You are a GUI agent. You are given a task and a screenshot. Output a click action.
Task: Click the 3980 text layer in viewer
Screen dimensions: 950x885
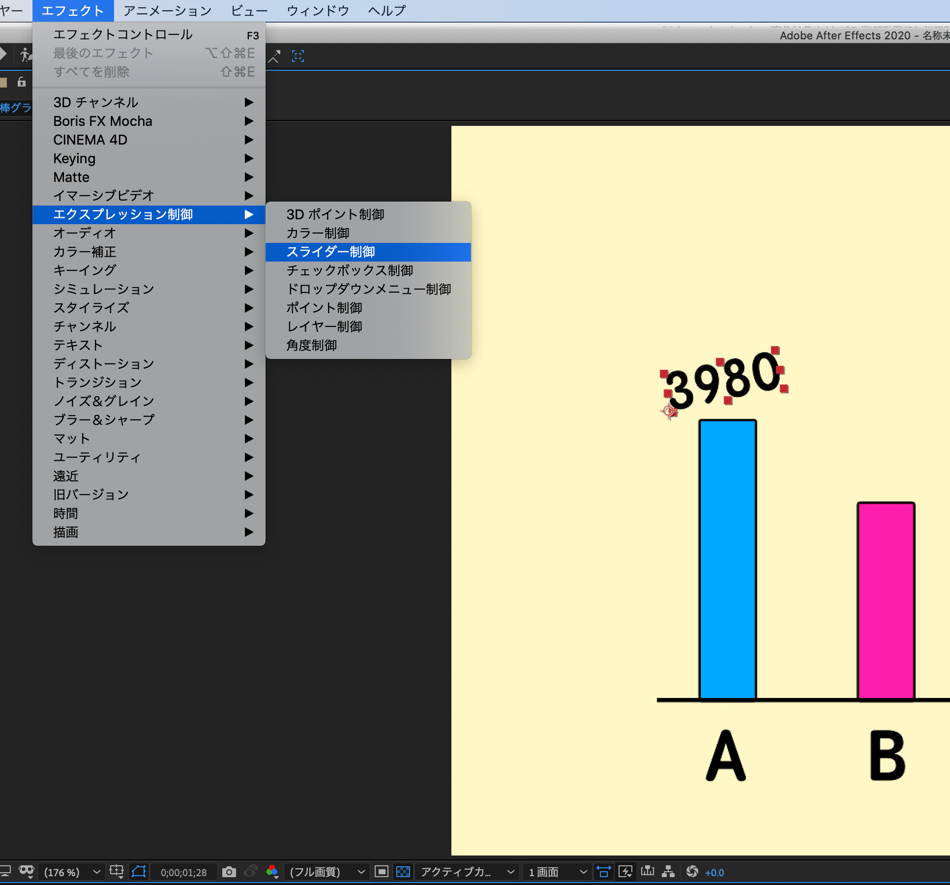(723, 380)
